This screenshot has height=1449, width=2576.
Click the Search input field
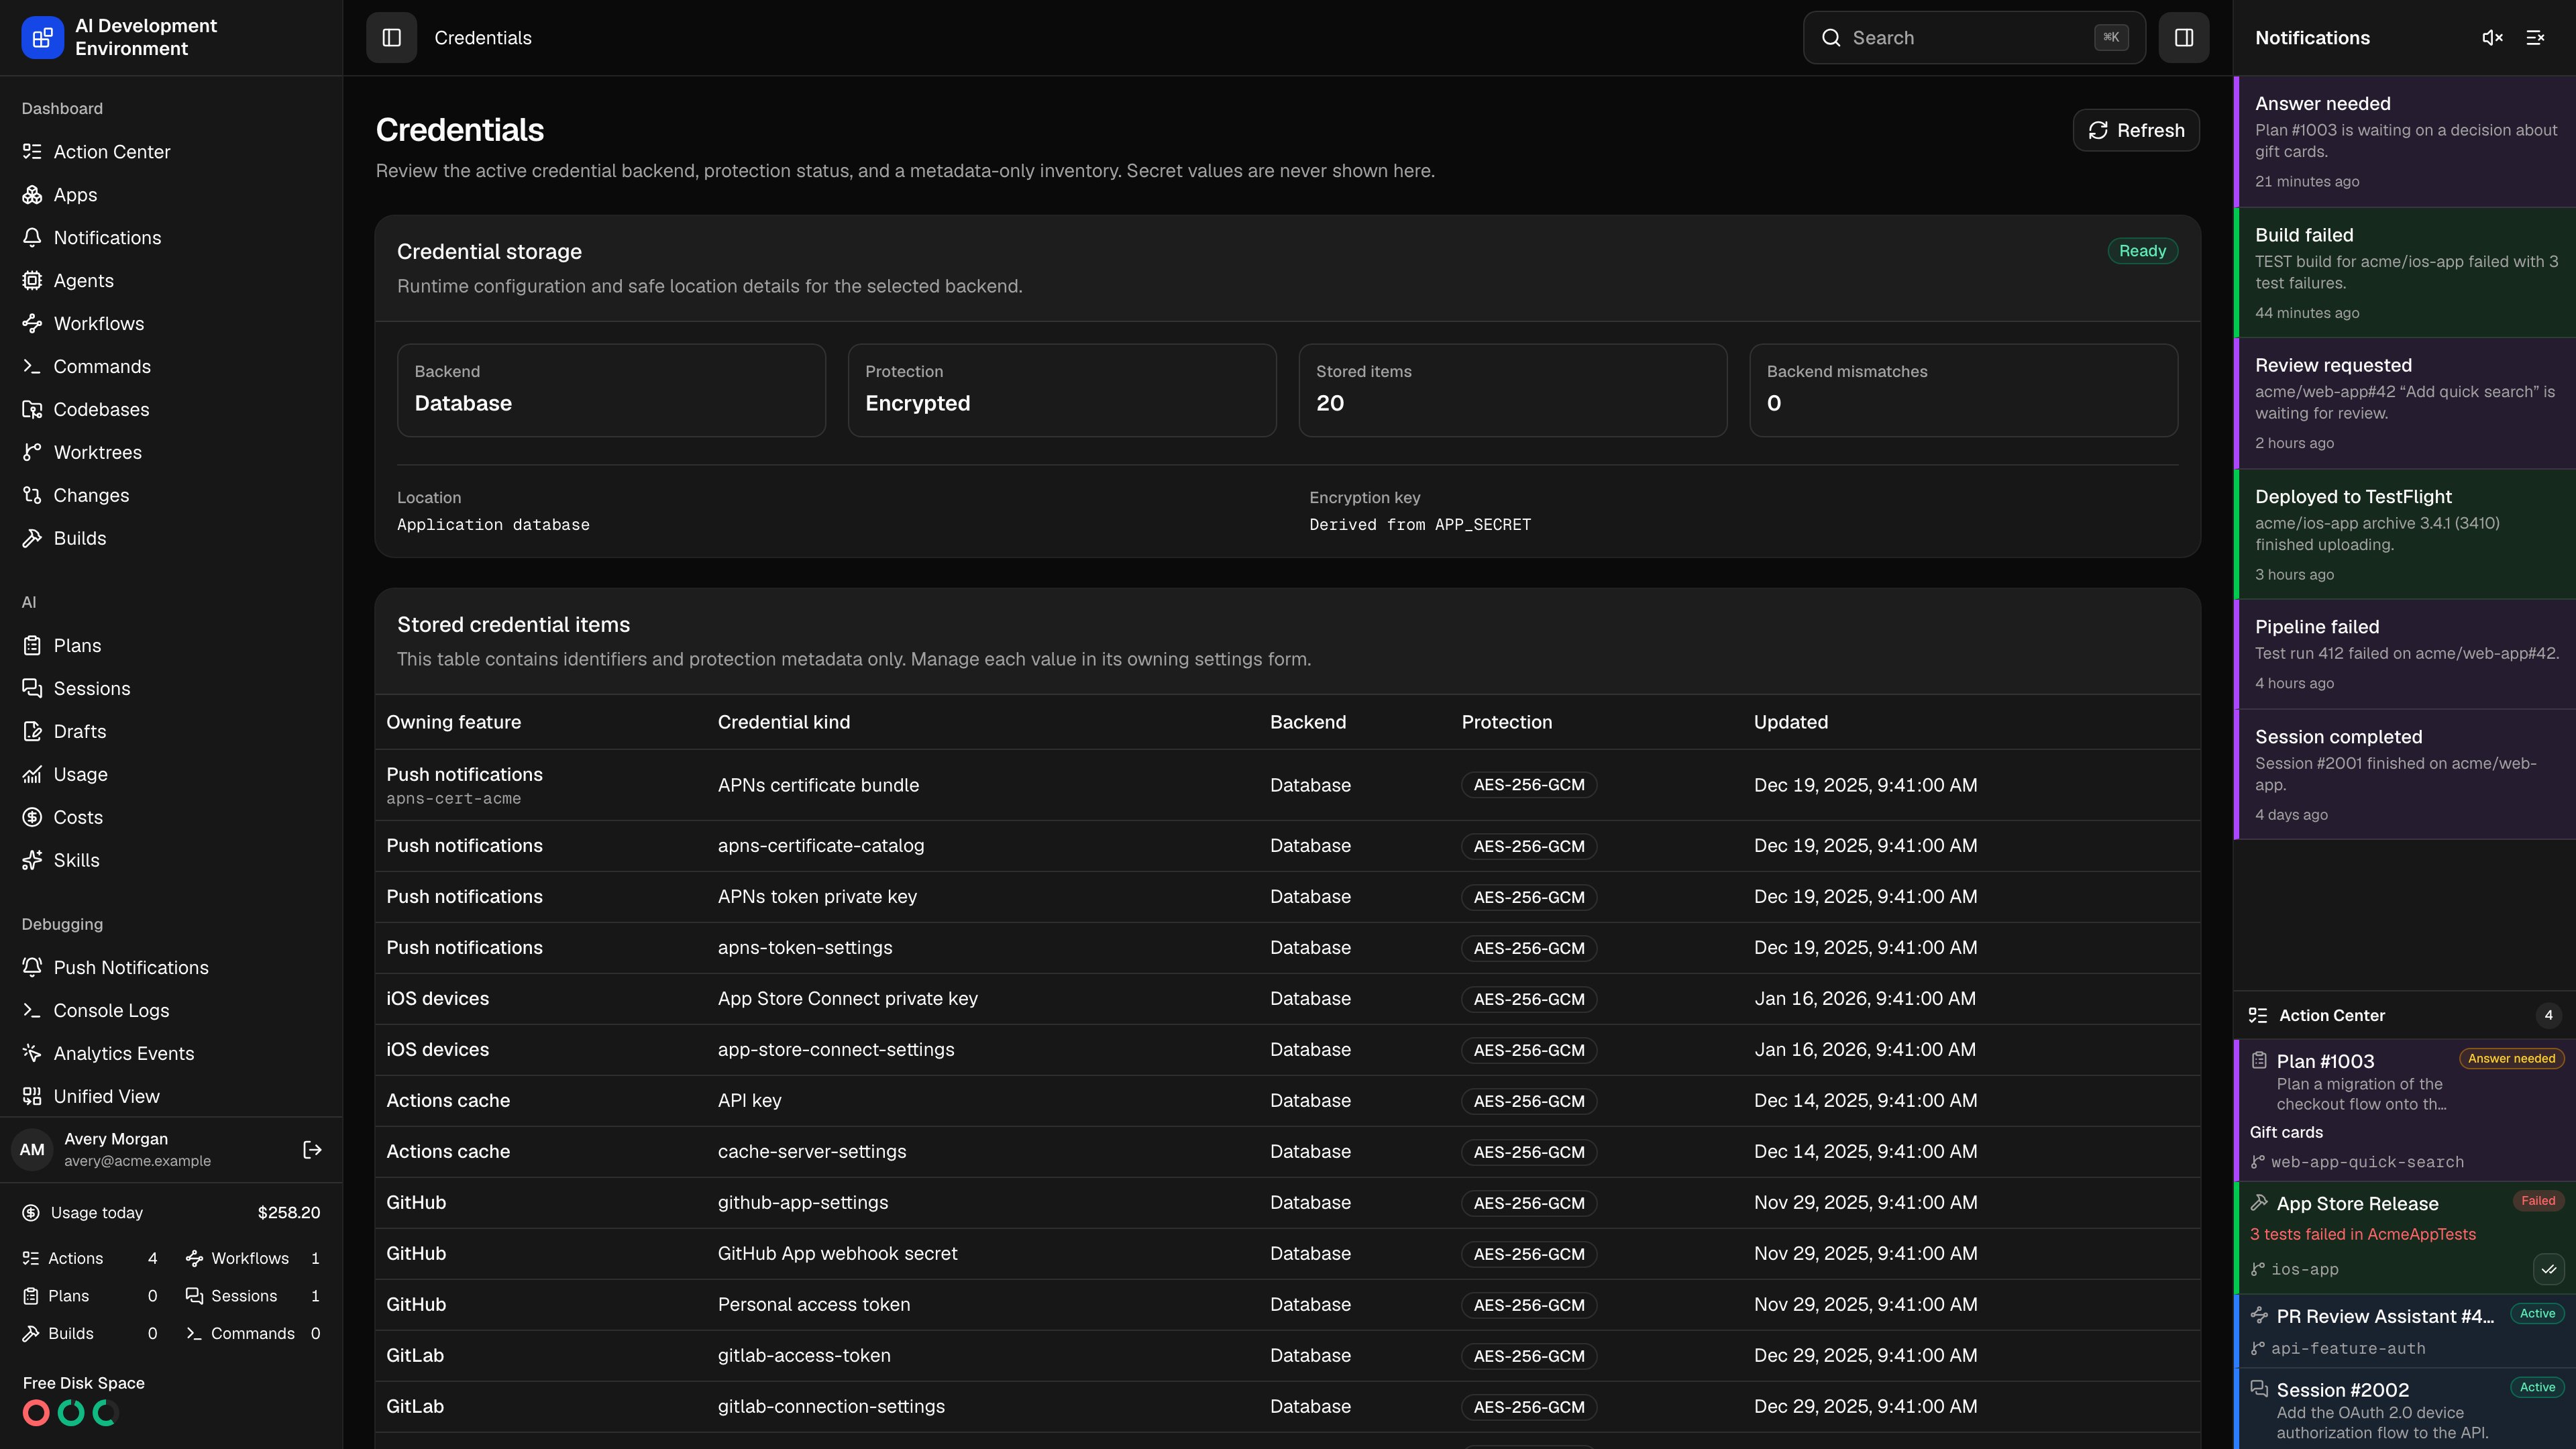pos(1974,38)
